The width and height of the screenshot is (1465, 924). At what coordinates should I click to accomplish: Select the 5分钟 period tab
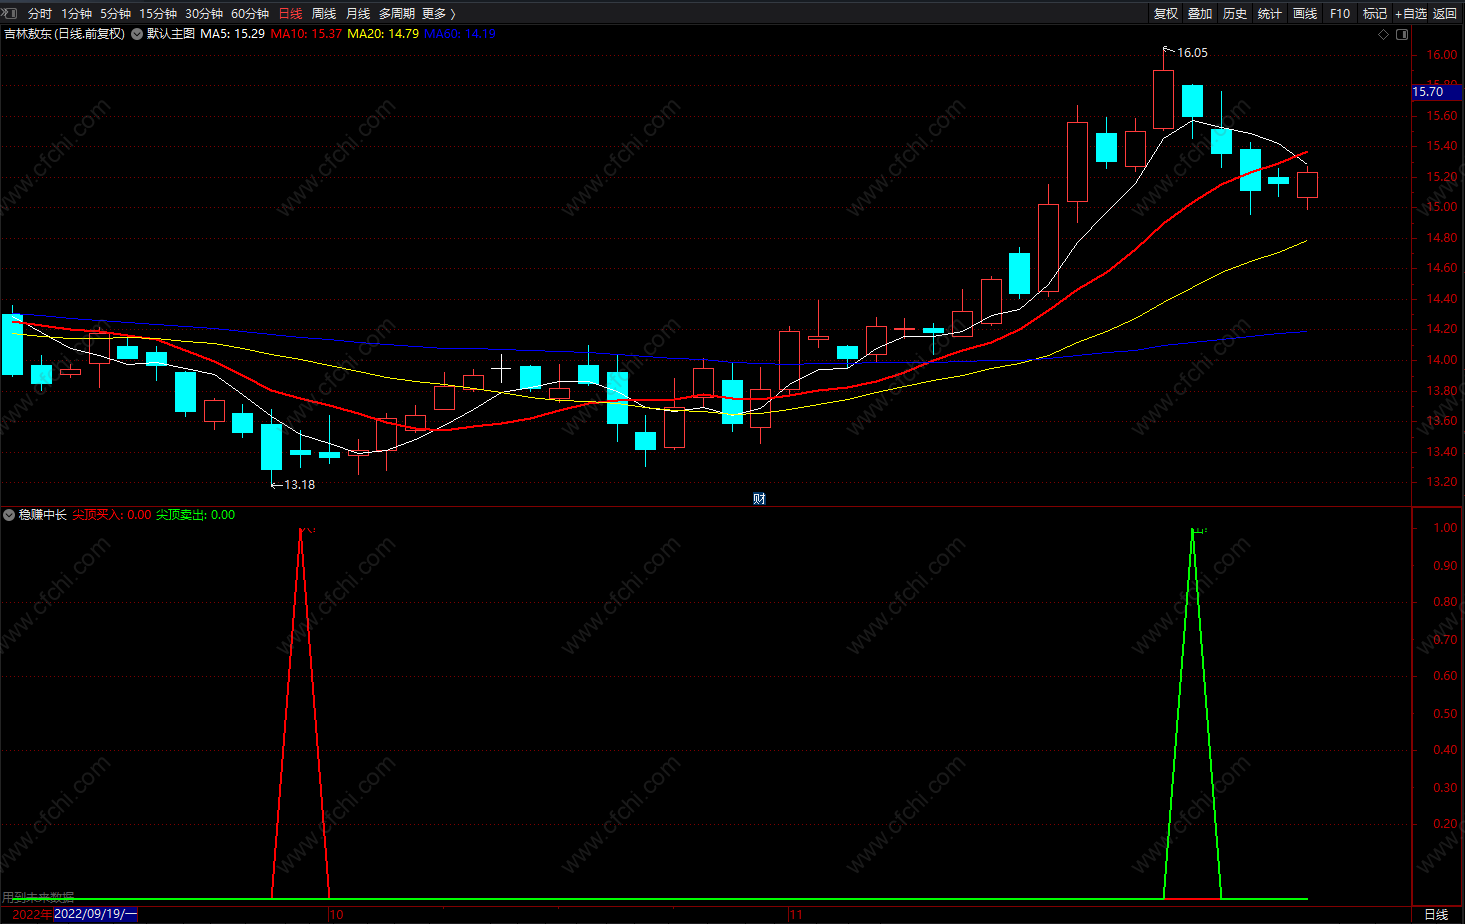point(115,13)
